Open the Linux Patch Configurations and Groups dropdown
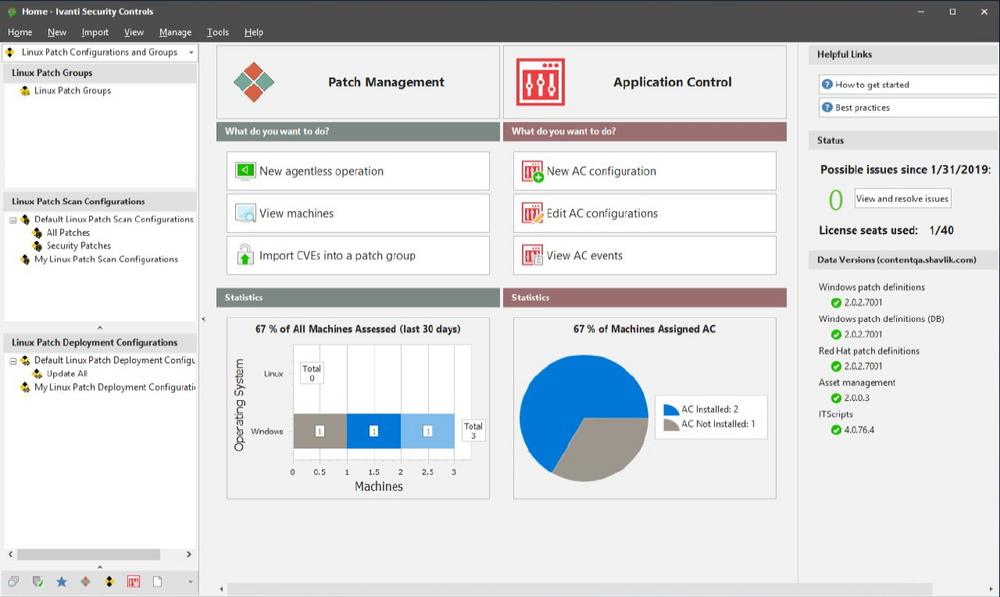The width and height of the screenshot is (1000, 597). tap(191, 52)
